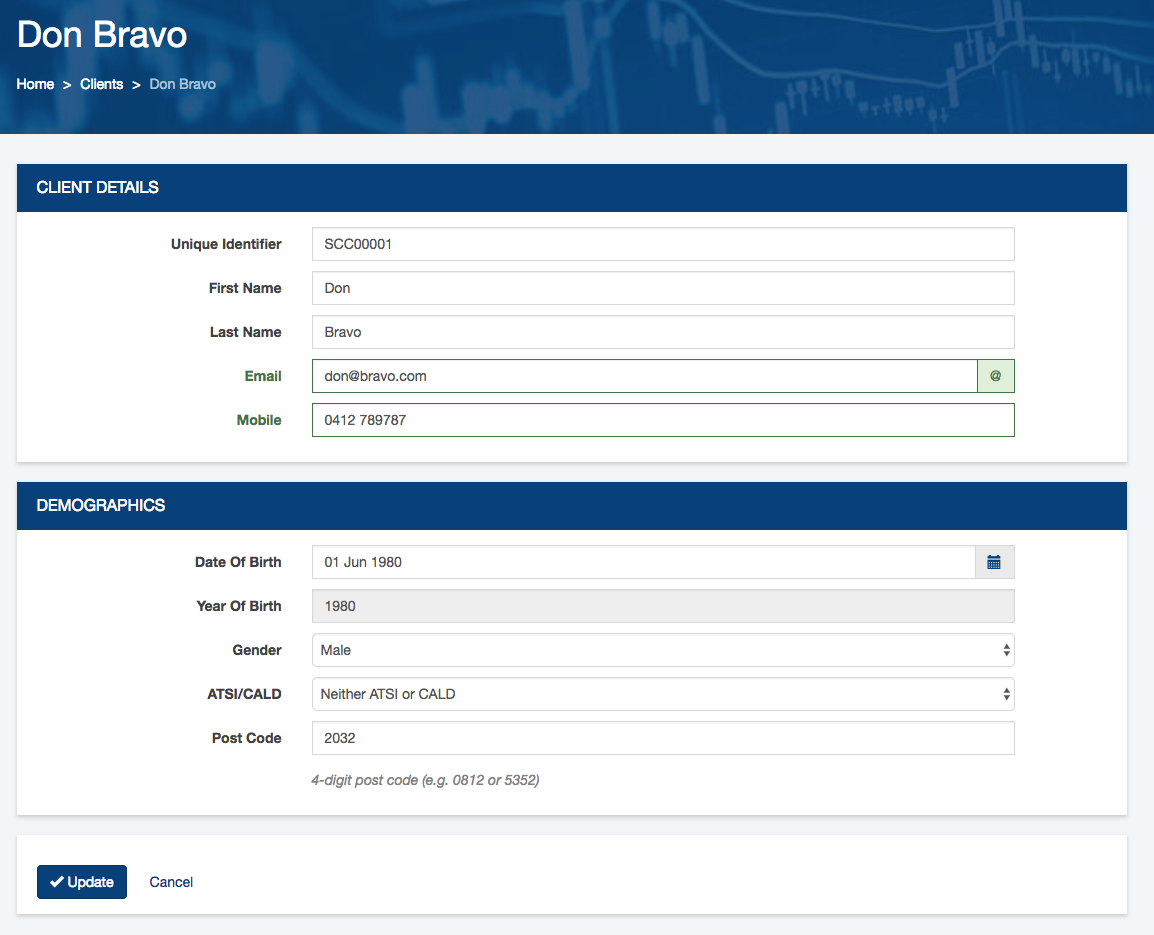The width and height of the screenshot is (1154, 935).
Task: Open the date picker calendar icon
Action: click(994, 562)
